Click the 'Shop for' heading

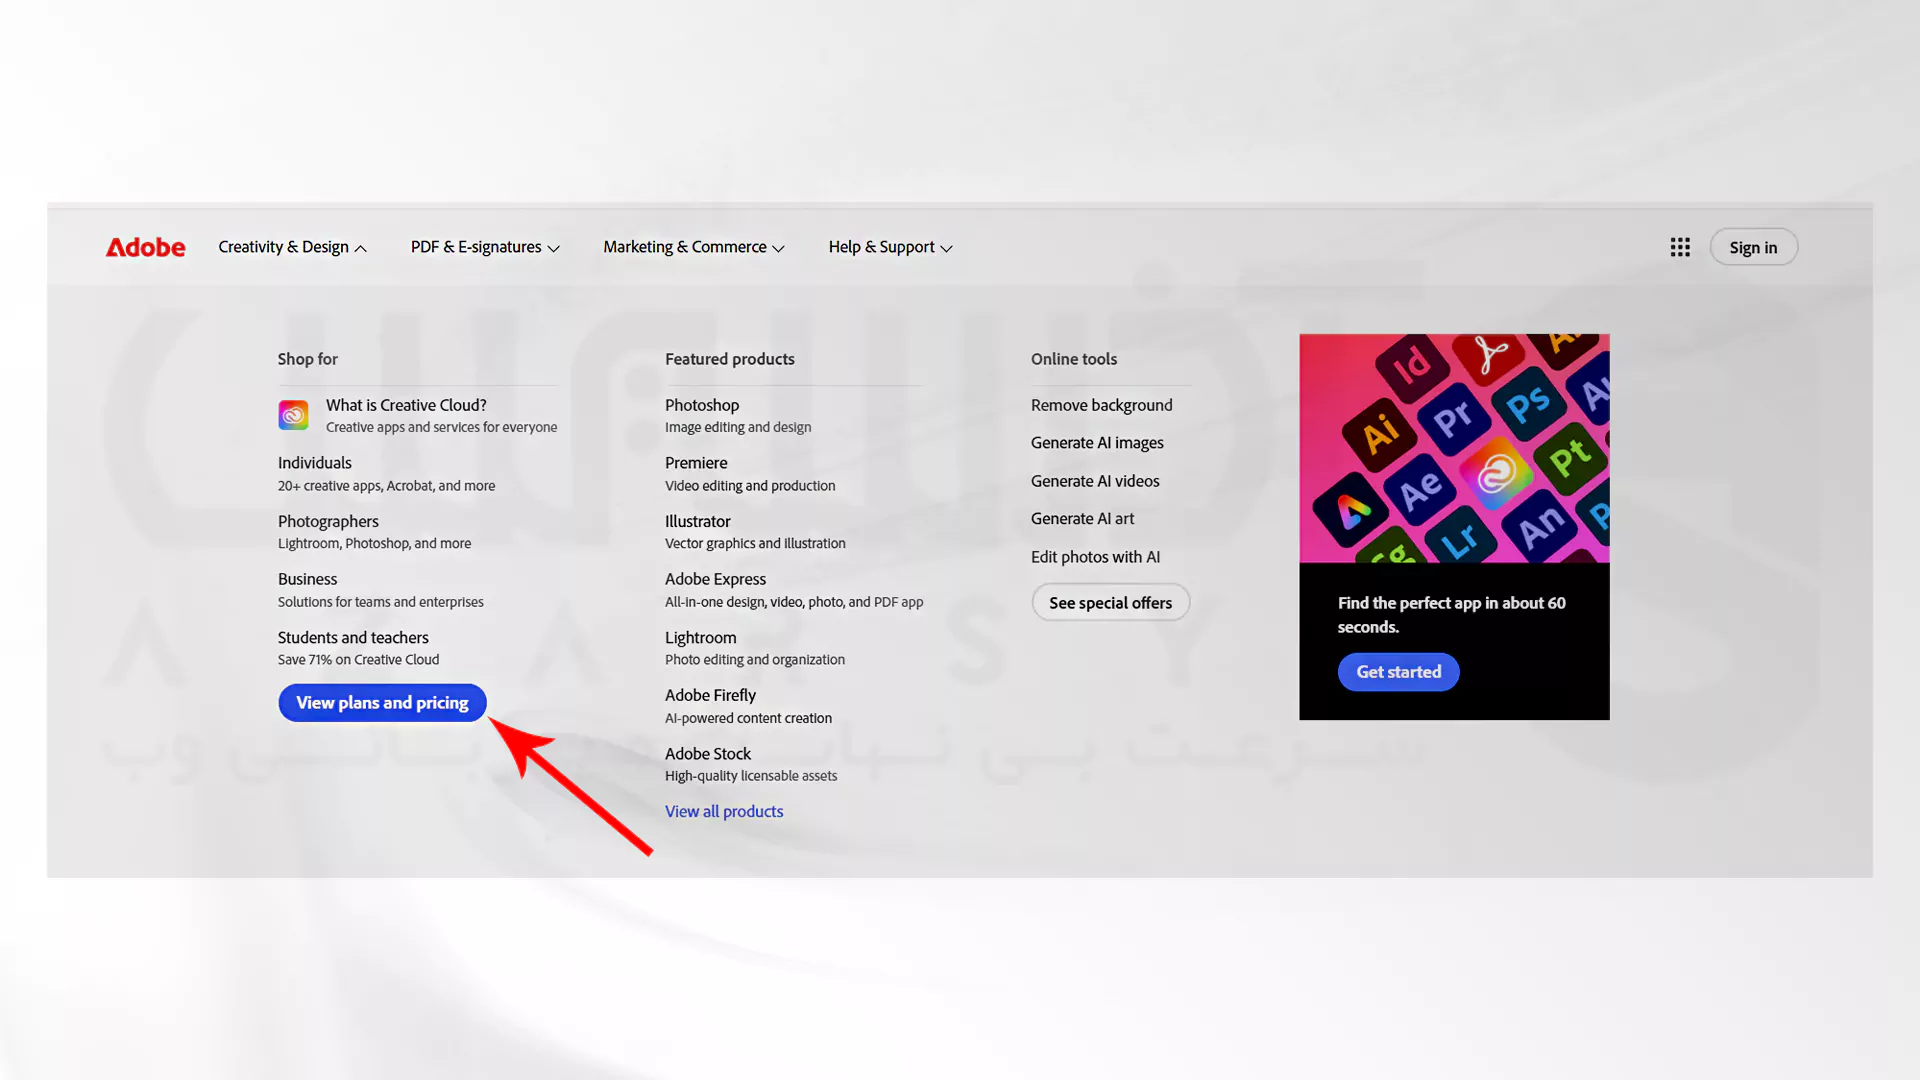coord(308,359)
